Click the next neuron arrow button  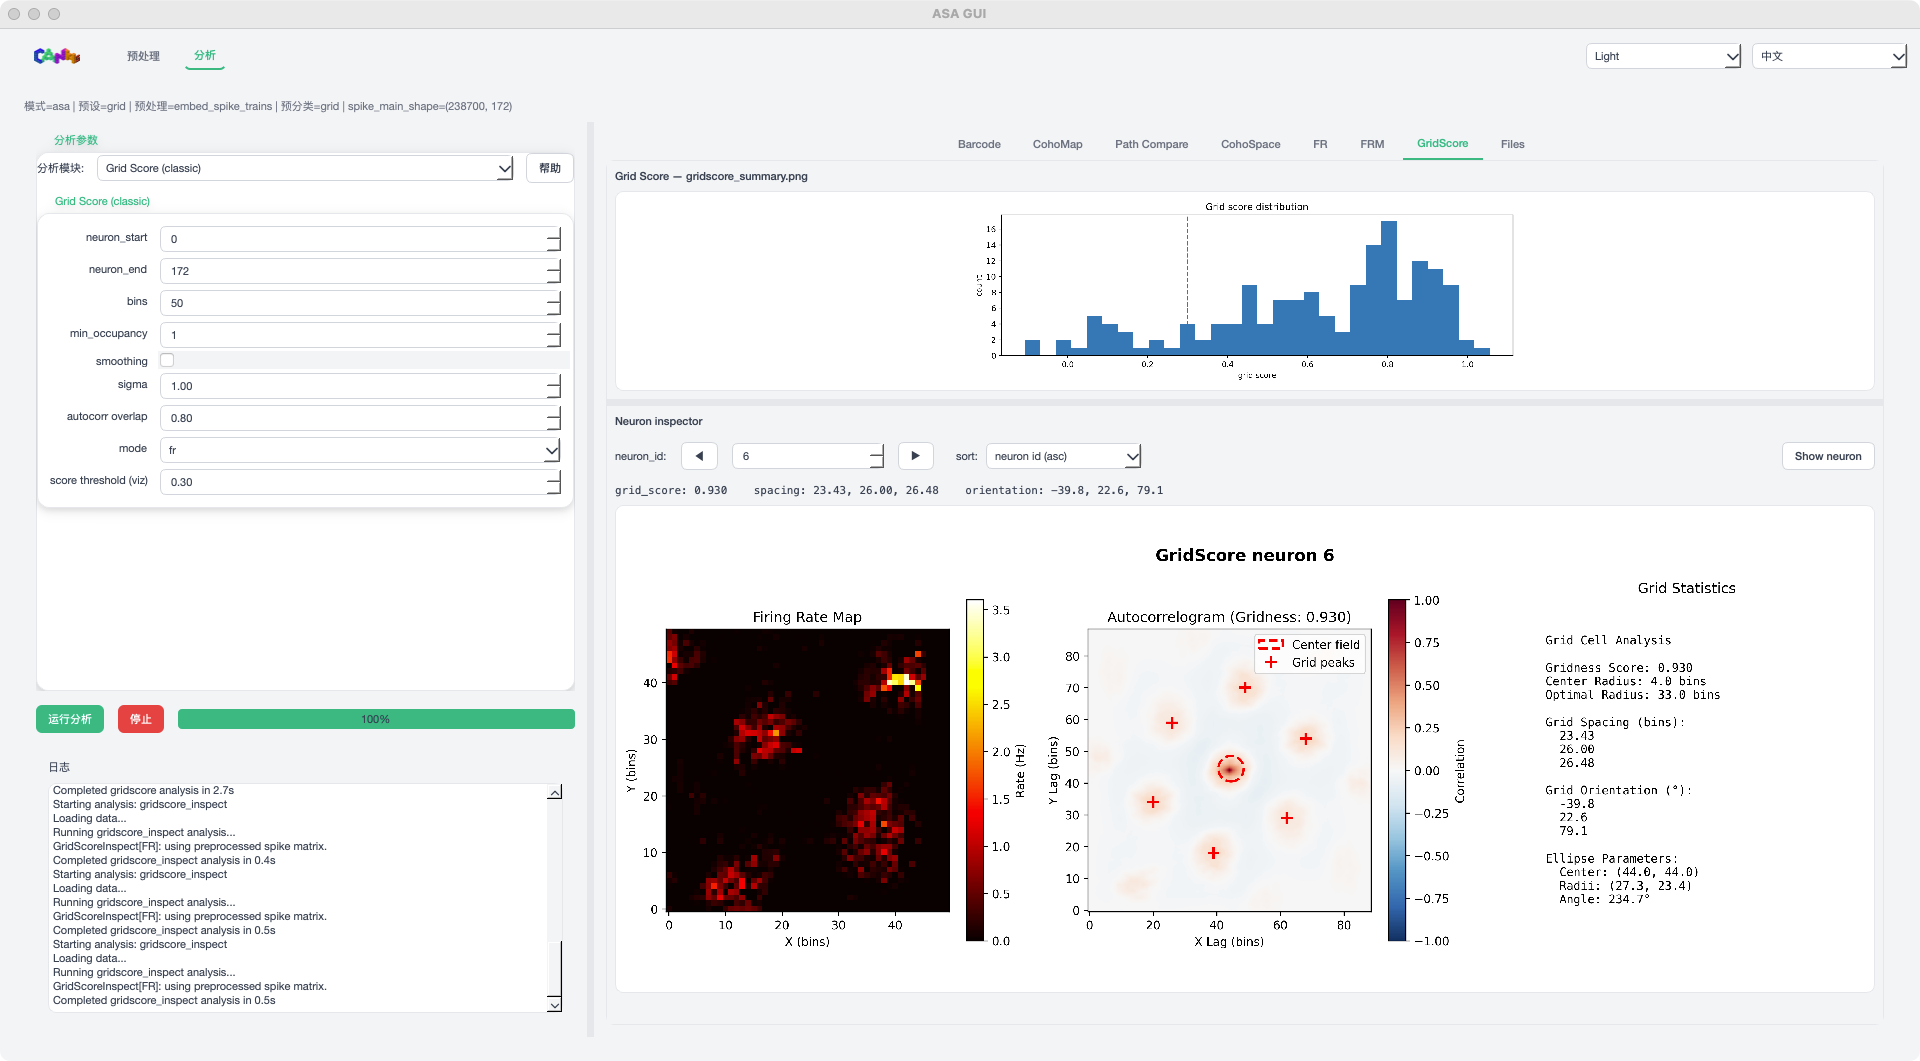915,456
